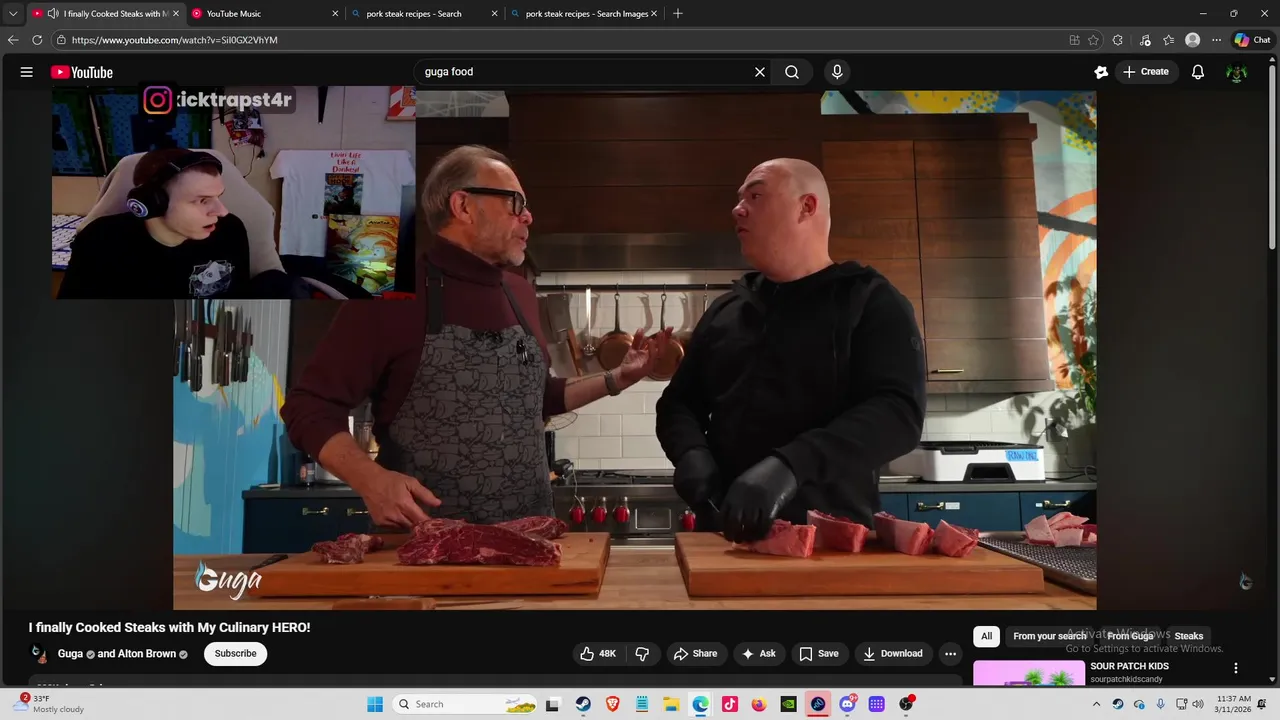1280x720 pixels.
Task: Open the split screen icon in address bar
Action: (x=1074, y=40)
